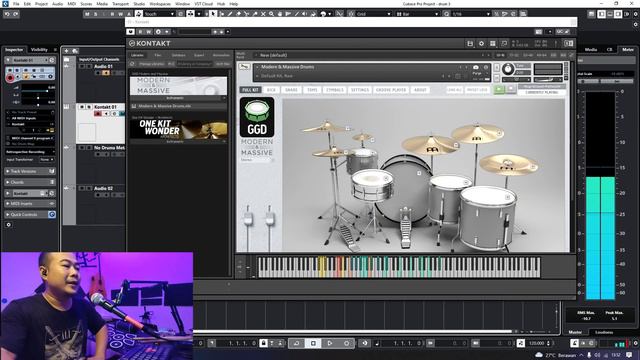Toggle mute on Audio 01 track
Screen dimensions: 640x360
pyautogui.click(x=82, y=66)
